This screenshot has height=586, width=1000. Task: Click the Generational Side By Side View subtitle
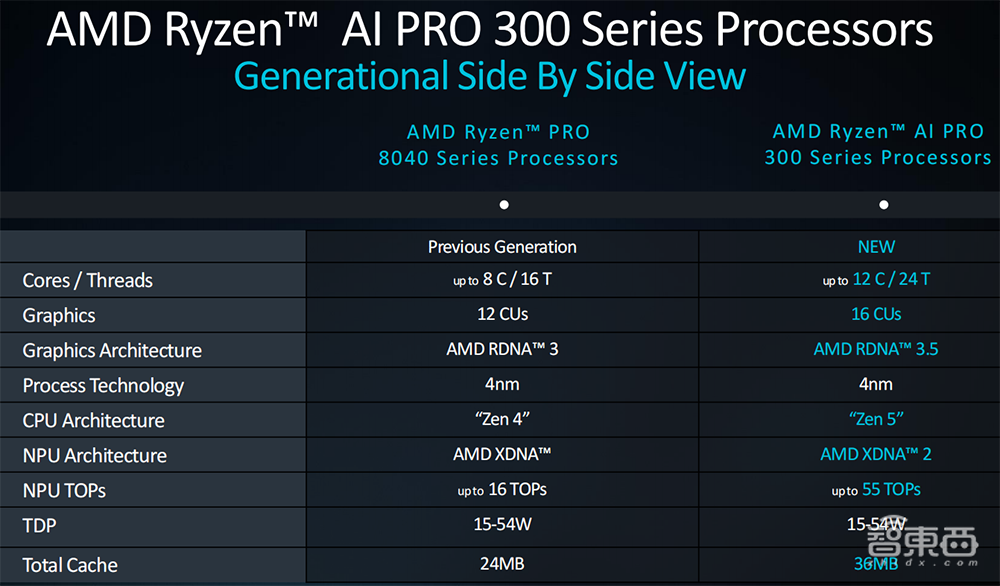(x=489, y=77)
